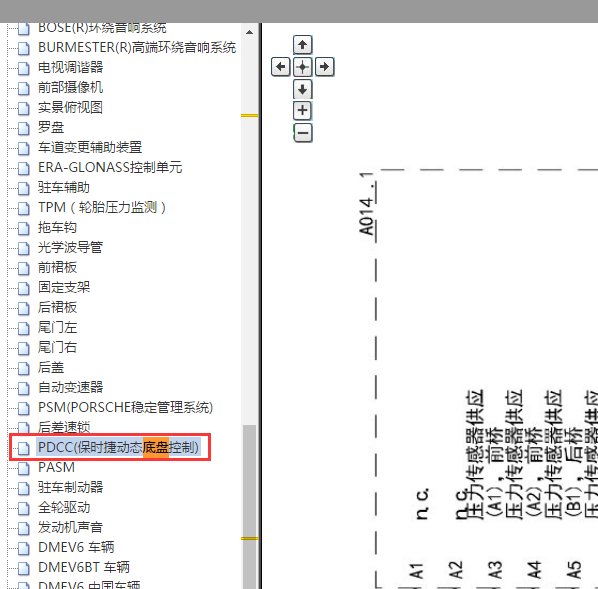Zoom in using the plus button
Image resolution: width=598 pixels, height=589 pixels.
coord(303,111)
